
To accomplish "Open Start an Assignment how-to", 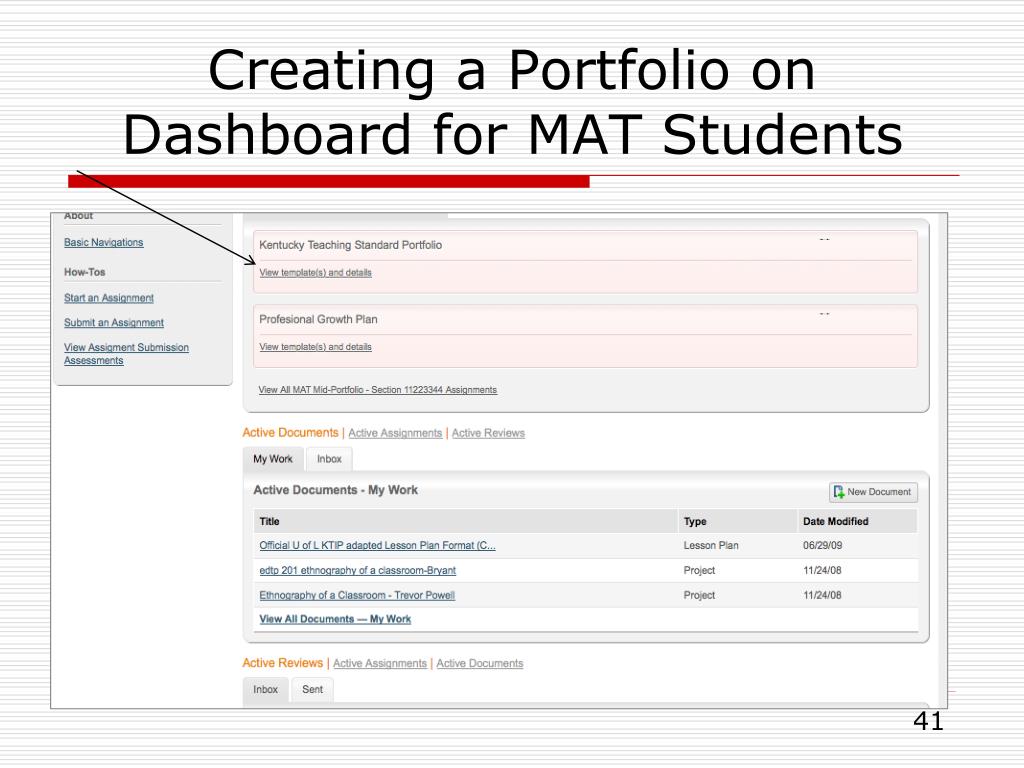I will [108, 298].
